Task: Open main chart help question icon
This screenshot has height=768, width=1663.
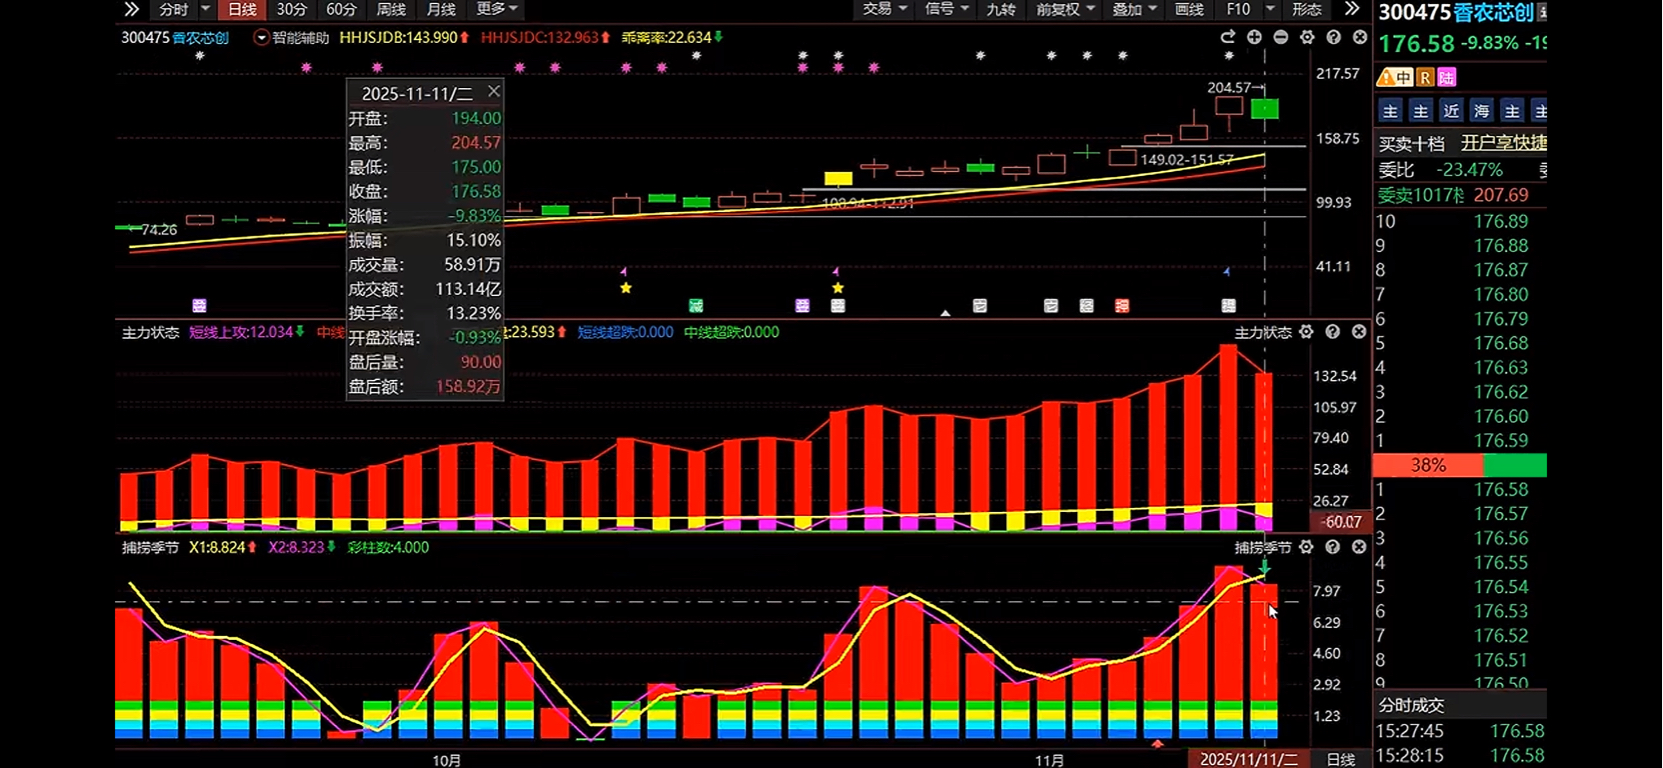Action: click(x=1333, y=37)
